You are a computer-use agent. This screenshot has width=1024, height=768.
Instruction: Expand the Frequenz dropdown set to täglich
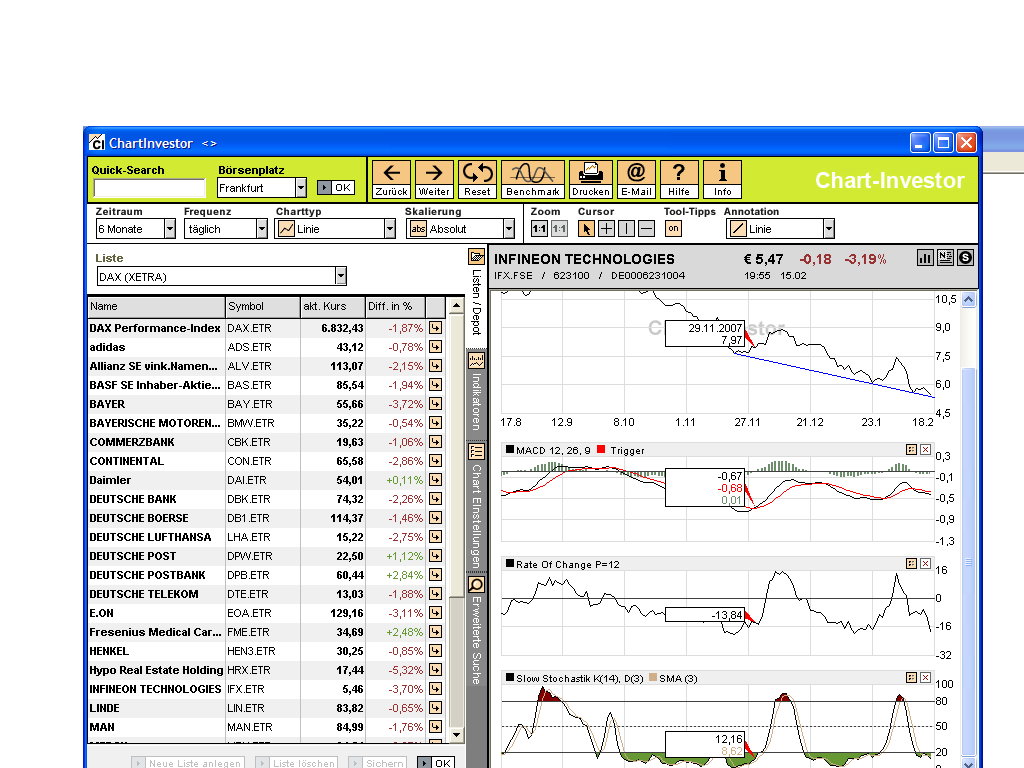pyautogui.click(x=261, y=229)
